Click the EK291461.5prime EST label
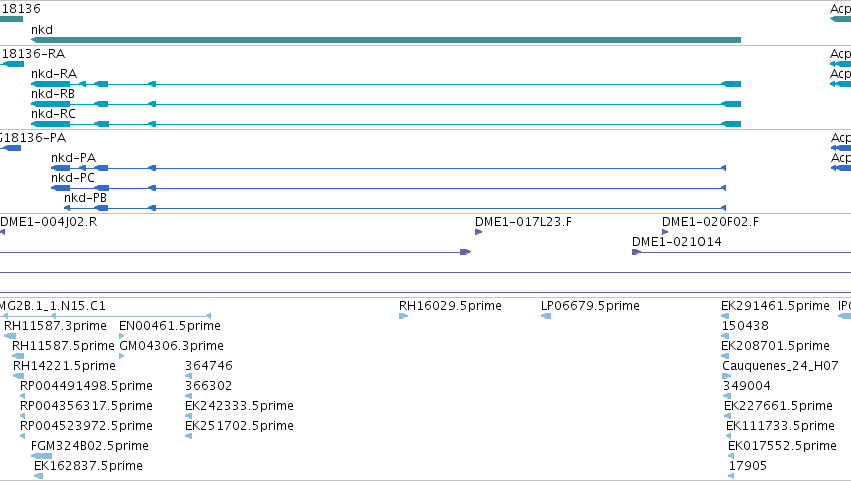Image resolution: width=851 pixels, height=481 pixels. (775, 306)
